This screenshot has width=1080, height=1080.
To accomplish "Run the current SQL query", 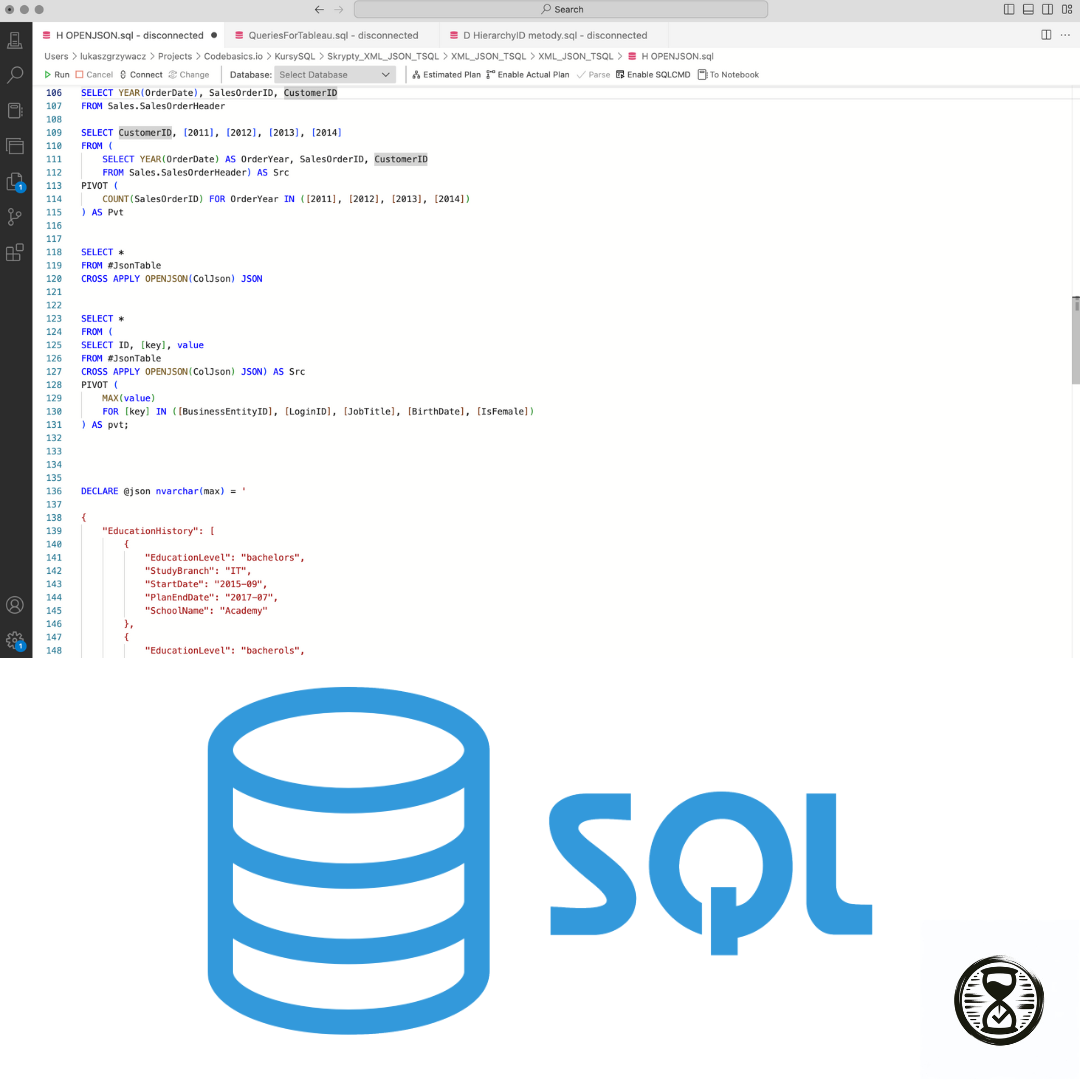I will click(57, 74).
